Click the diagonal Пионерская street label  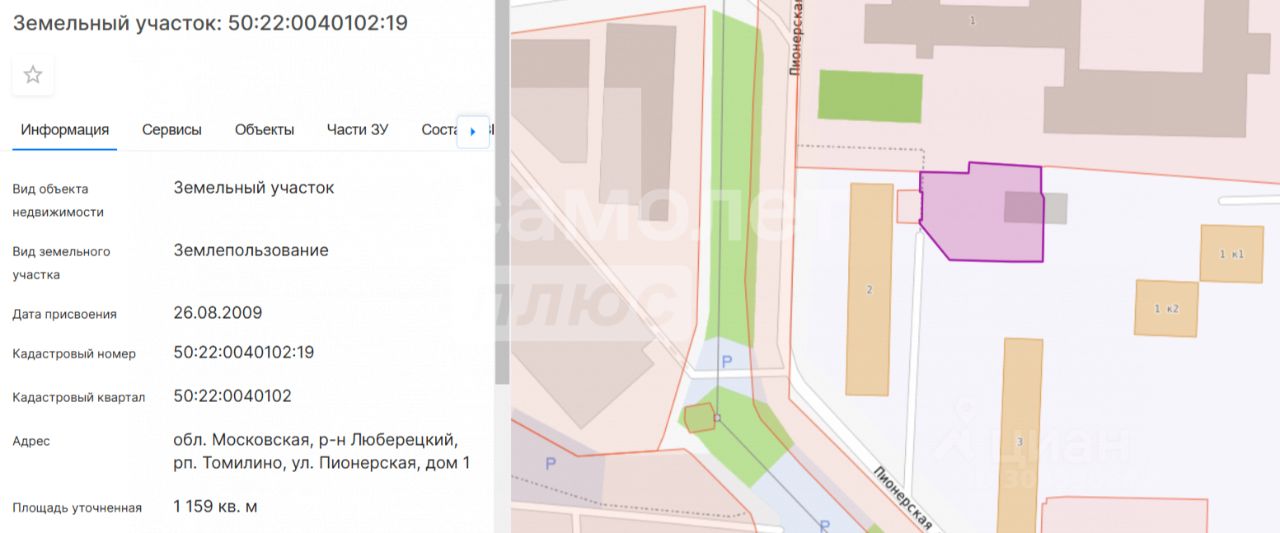click(x=903, y=497)
